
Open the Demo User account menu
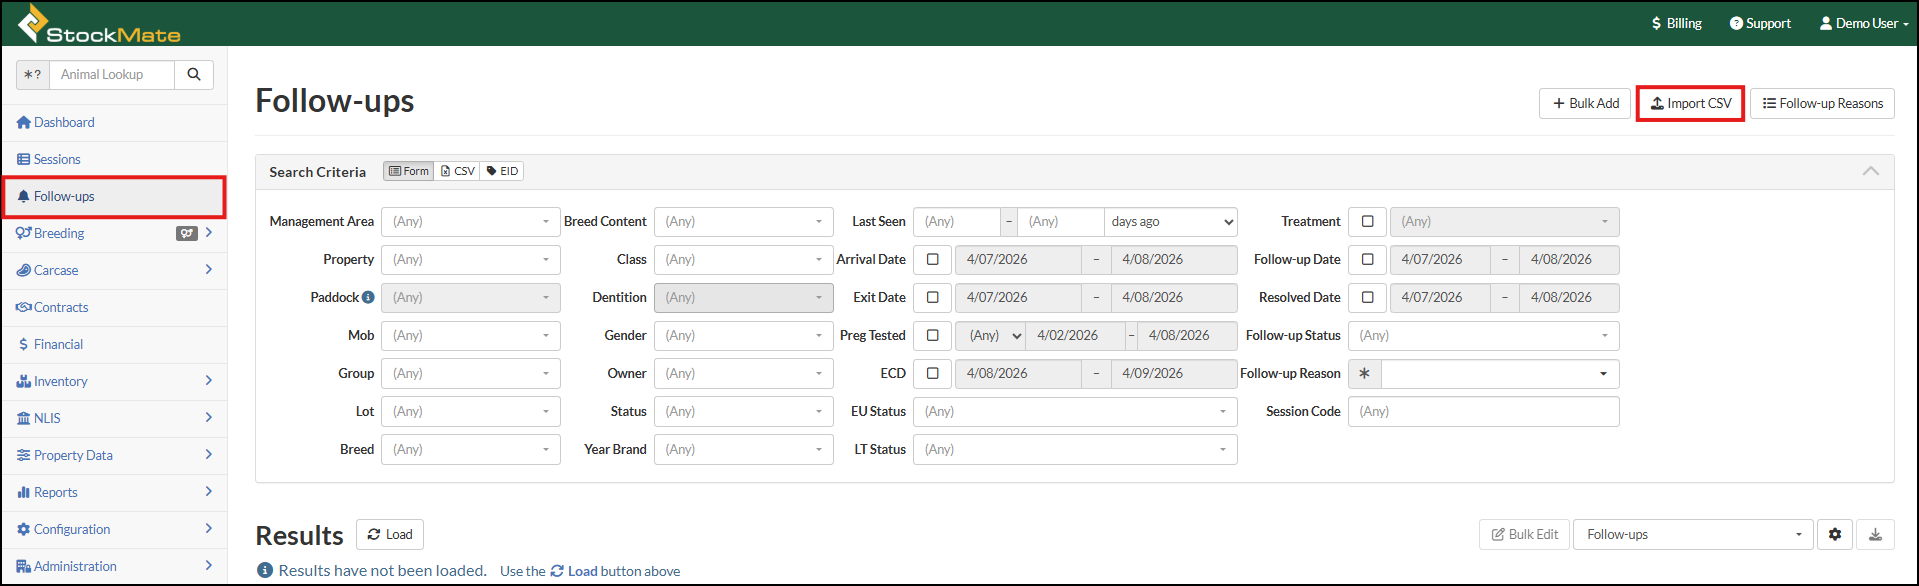[x=1864, y=23]
